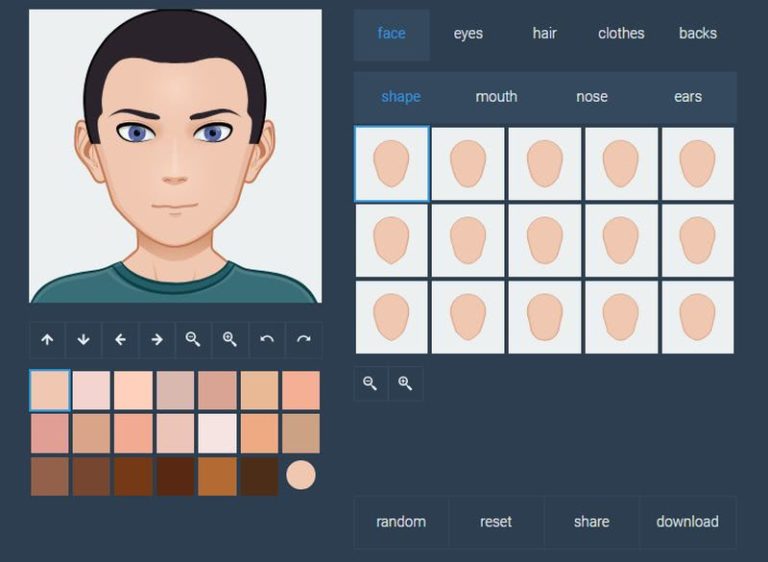Screen dimensions: 768x562
Task: Pick the rust brown swatch, third in bottom row
Action: click(133, 476)
